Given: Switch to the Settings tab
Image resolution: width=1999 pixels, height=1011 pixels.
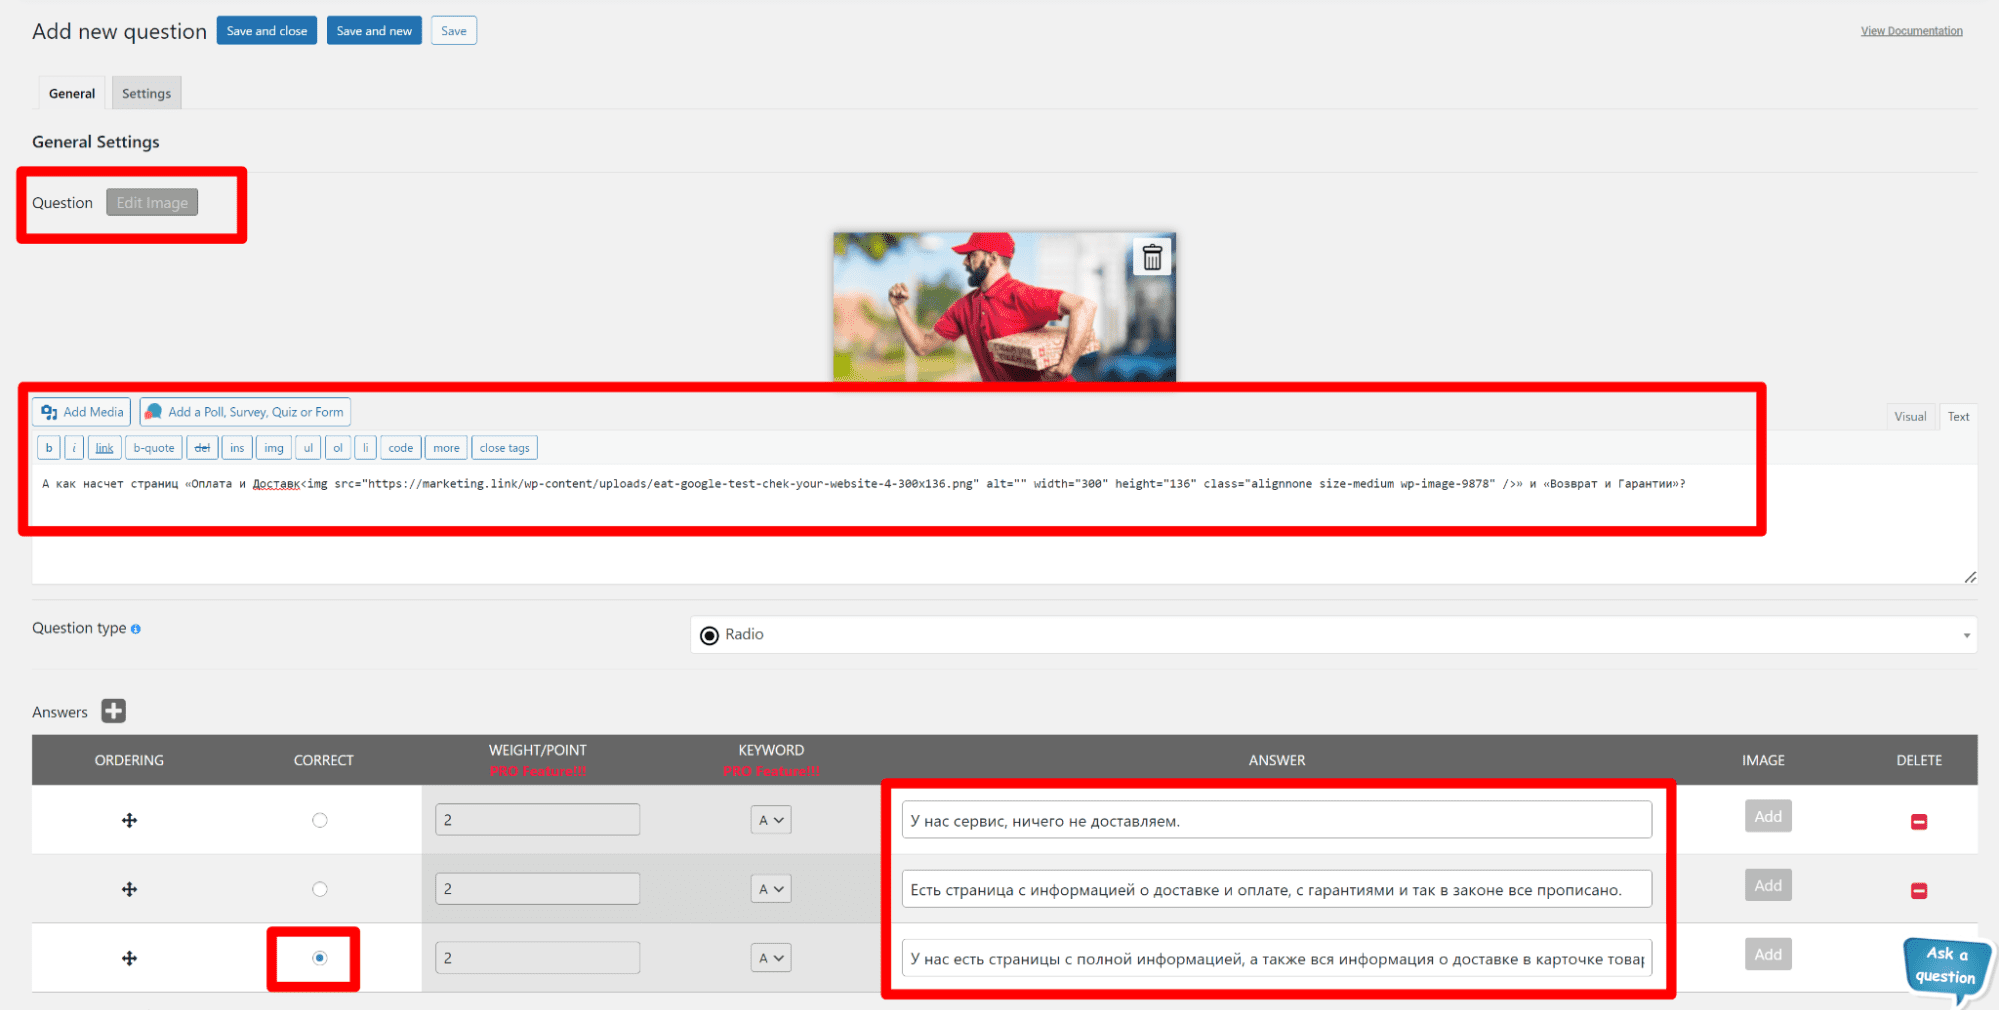Looking at the screenshot, I should point(146,93).
